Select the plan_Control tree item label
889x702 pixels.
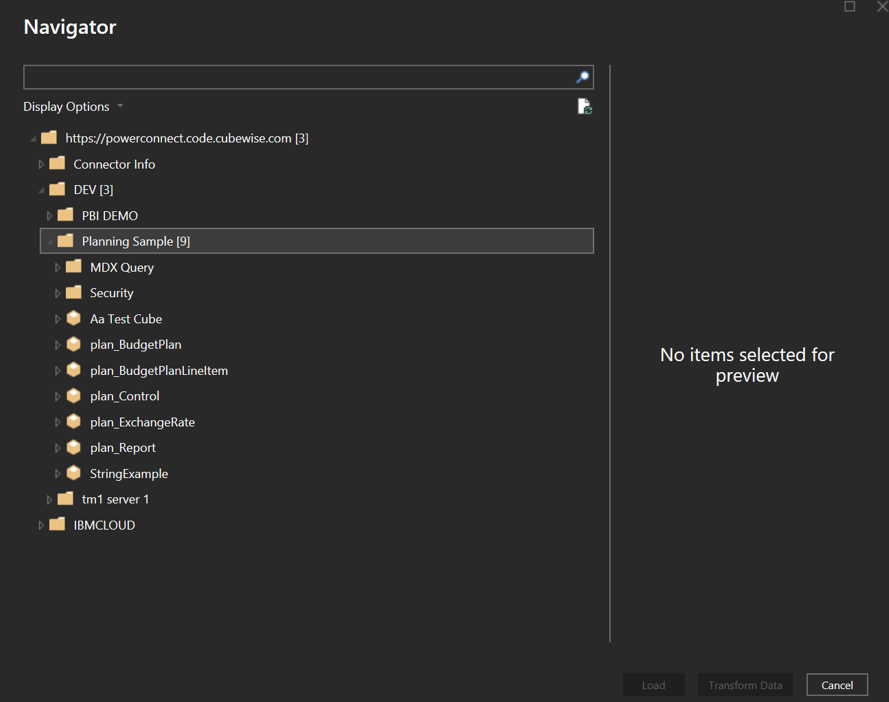125,396
